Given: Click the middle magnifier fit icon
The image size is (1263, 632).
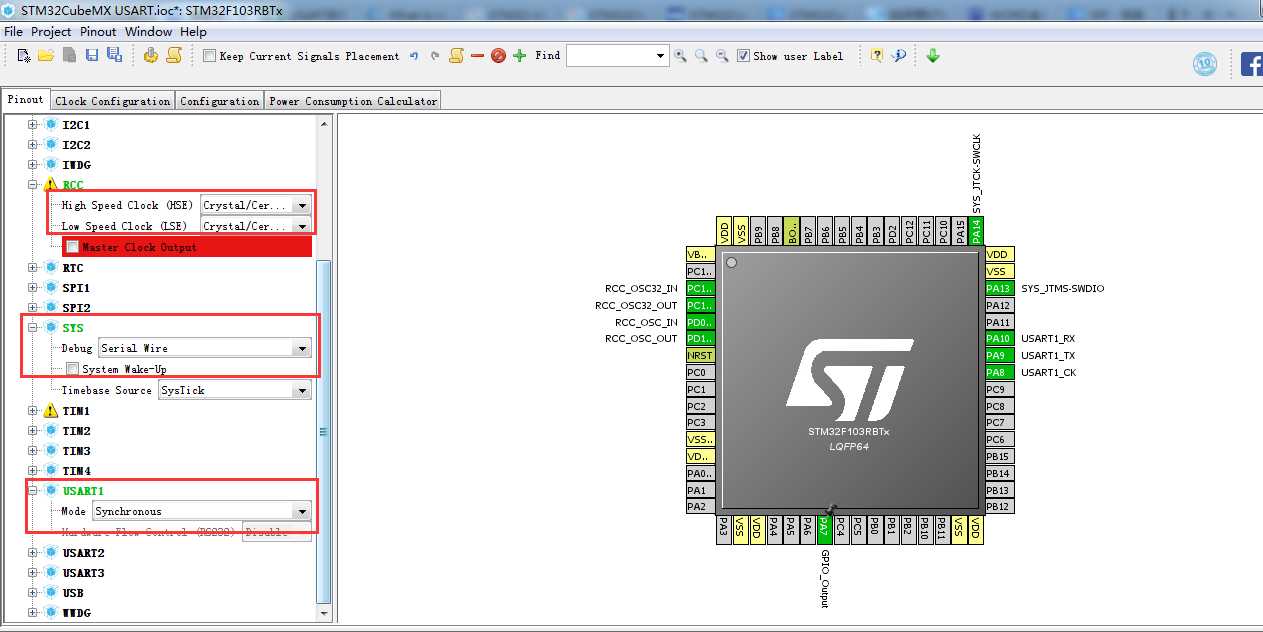Looking at the screenshot, I should coord(701,56).
